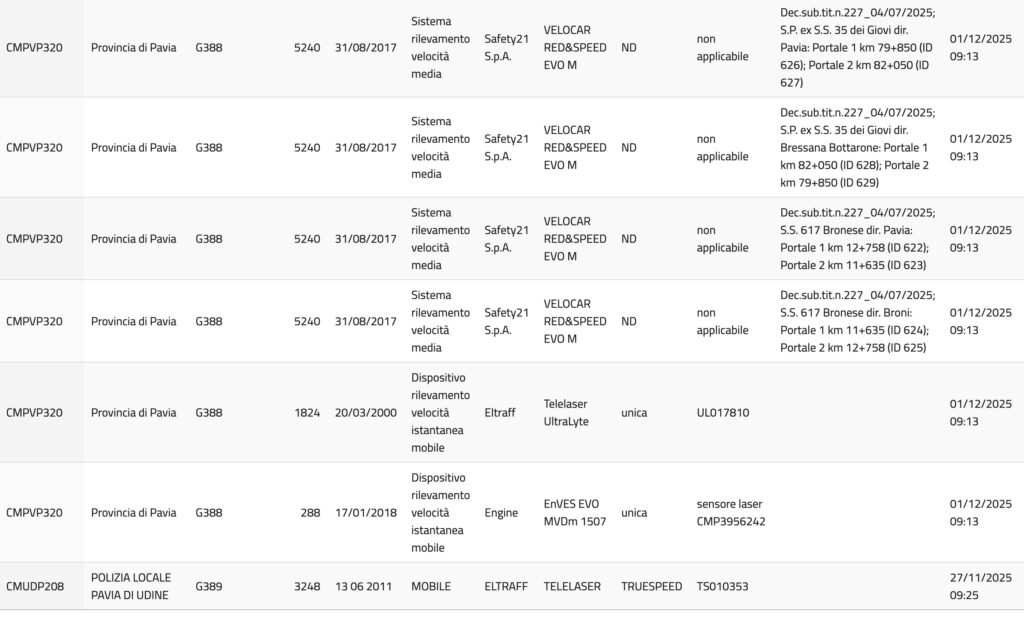Image resolution: width=1024 pixels, height=617 pixels.
Task: Select the 3248 number cell
Action: pos(307,586)
